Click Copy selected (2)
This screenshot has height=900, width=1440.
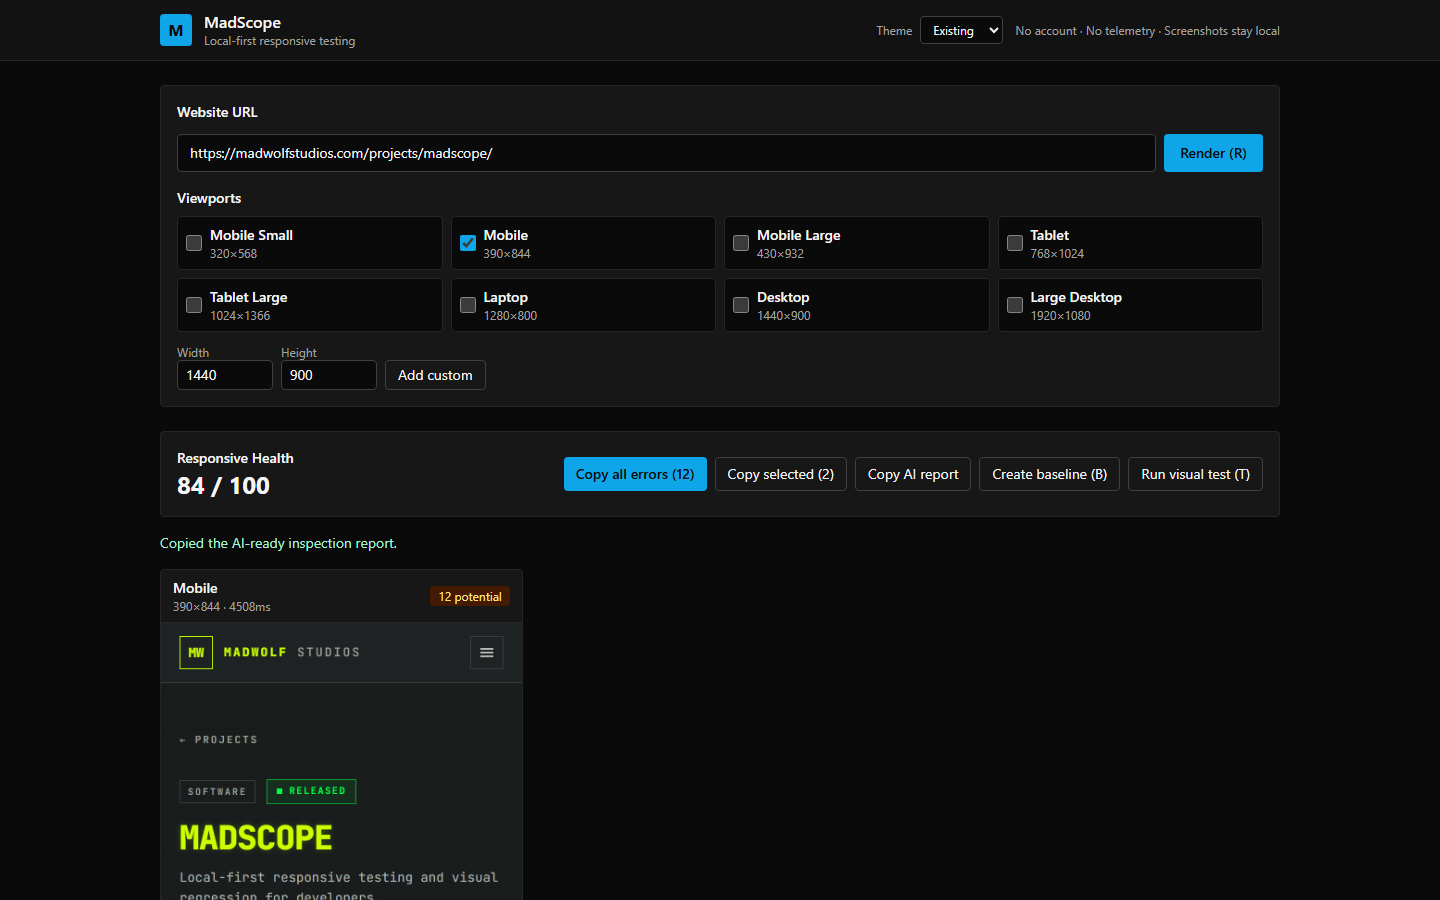pyautogui.click(x=781, y=474)
